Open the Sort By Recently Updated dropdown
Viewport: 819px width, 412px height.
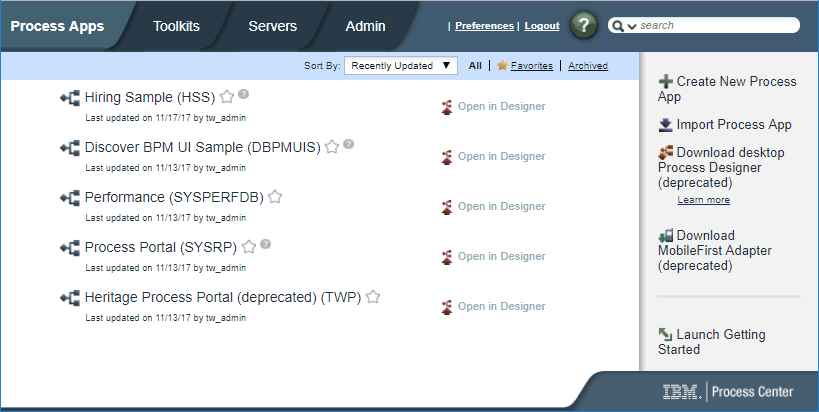pos(400,66)
